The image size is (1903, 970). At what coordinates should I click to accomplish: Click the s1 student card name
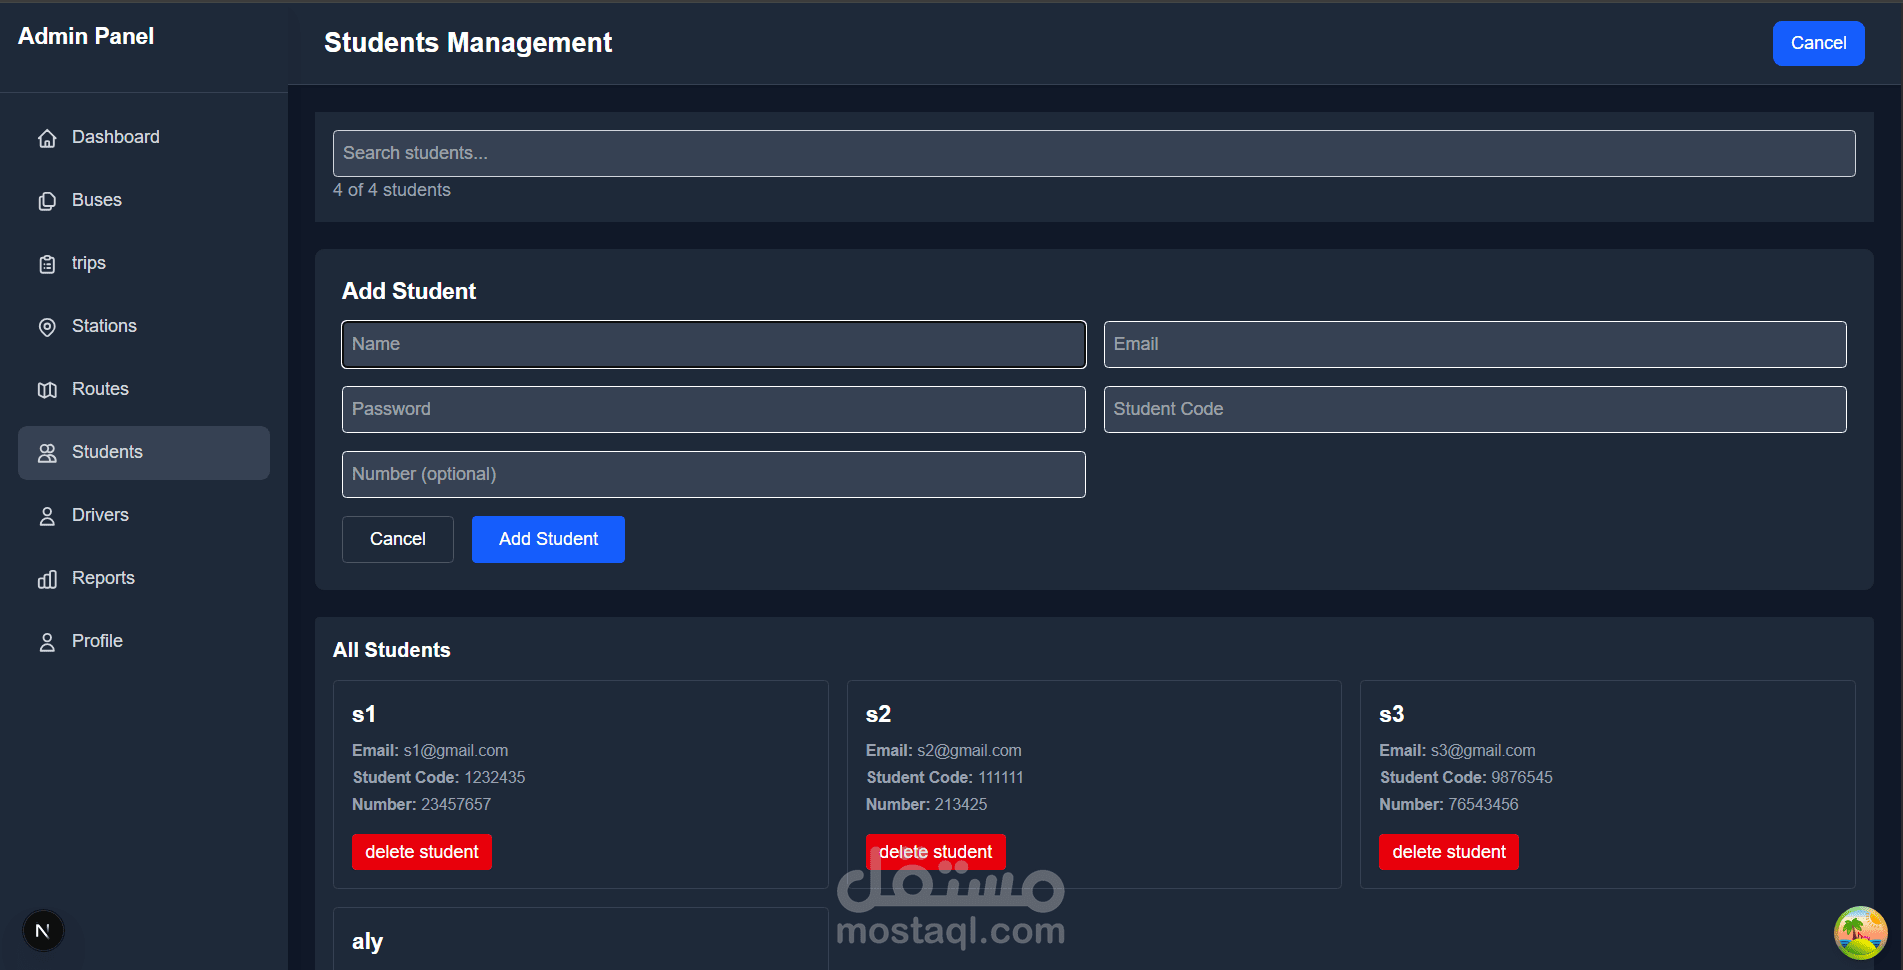coord(364,714)
